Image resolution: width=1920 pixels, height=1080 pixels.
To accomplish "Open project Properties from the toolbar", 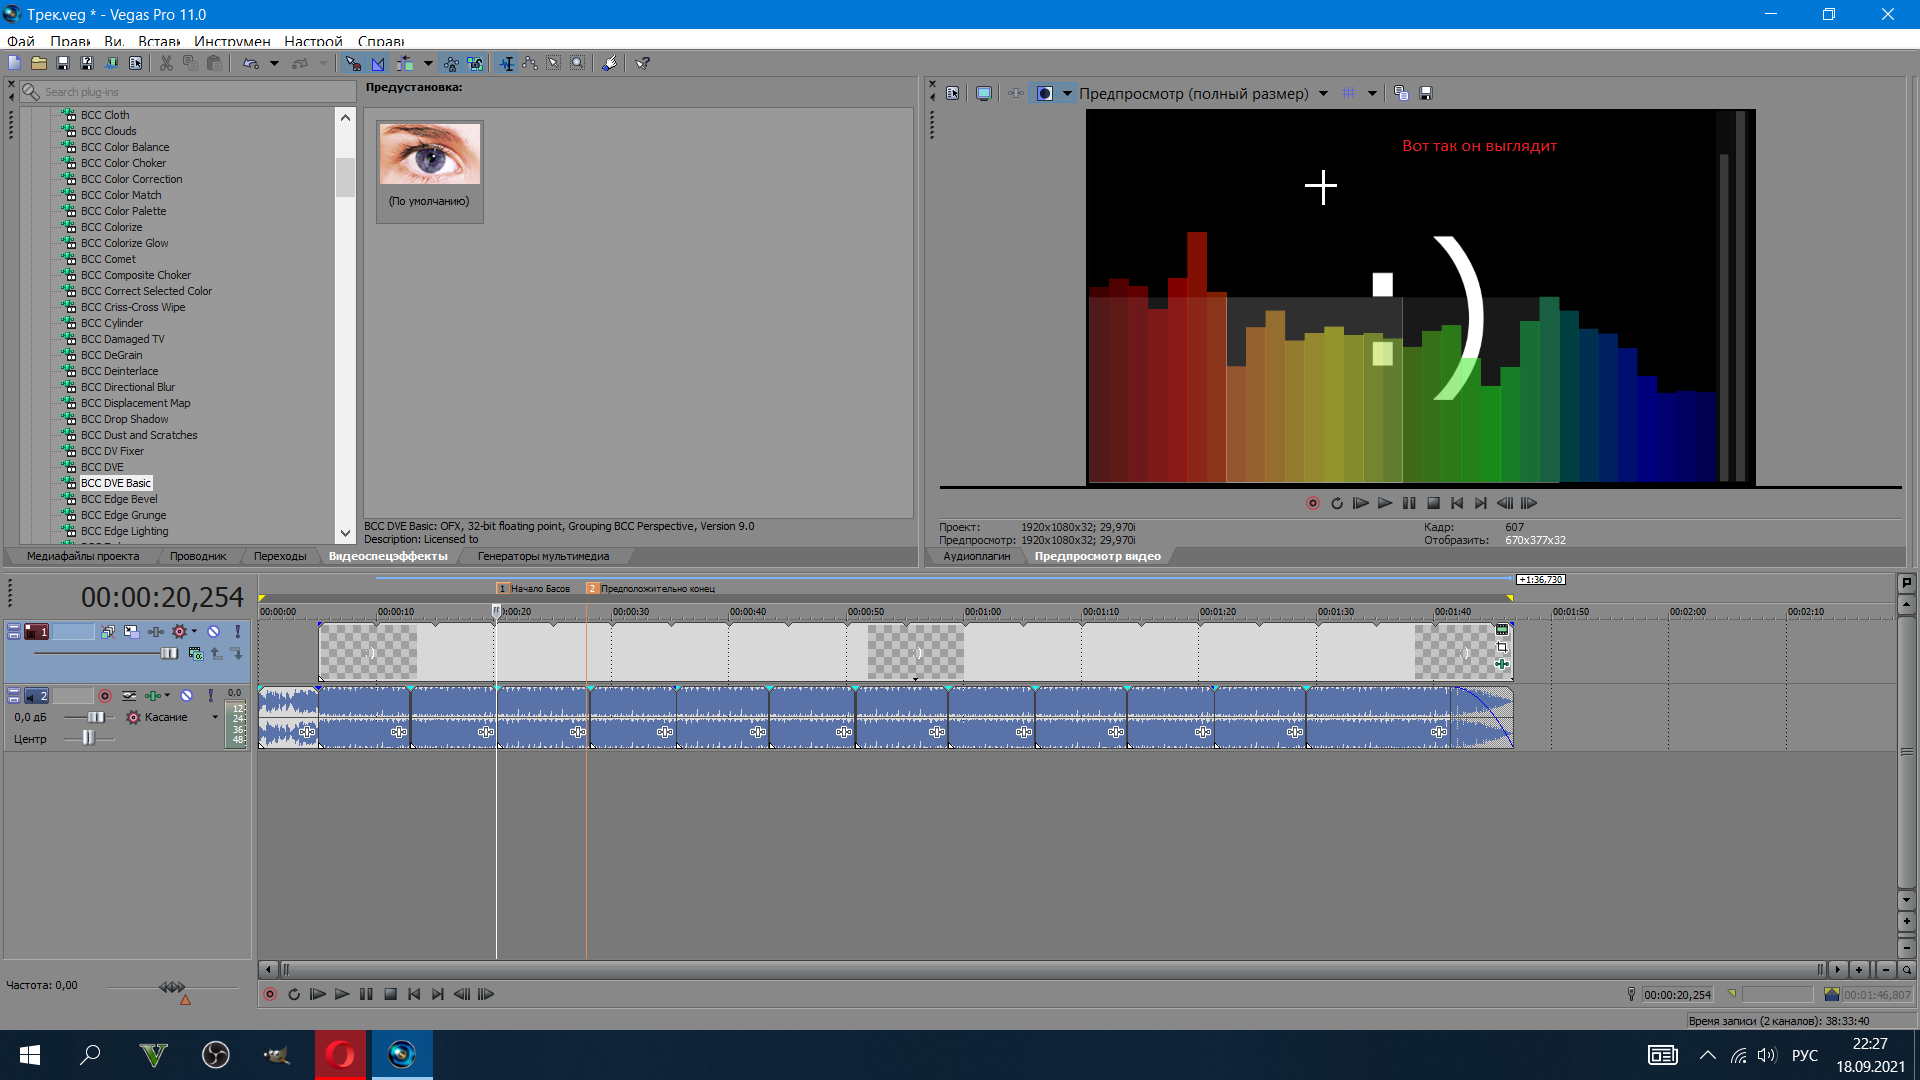I will tap(135, 63).
